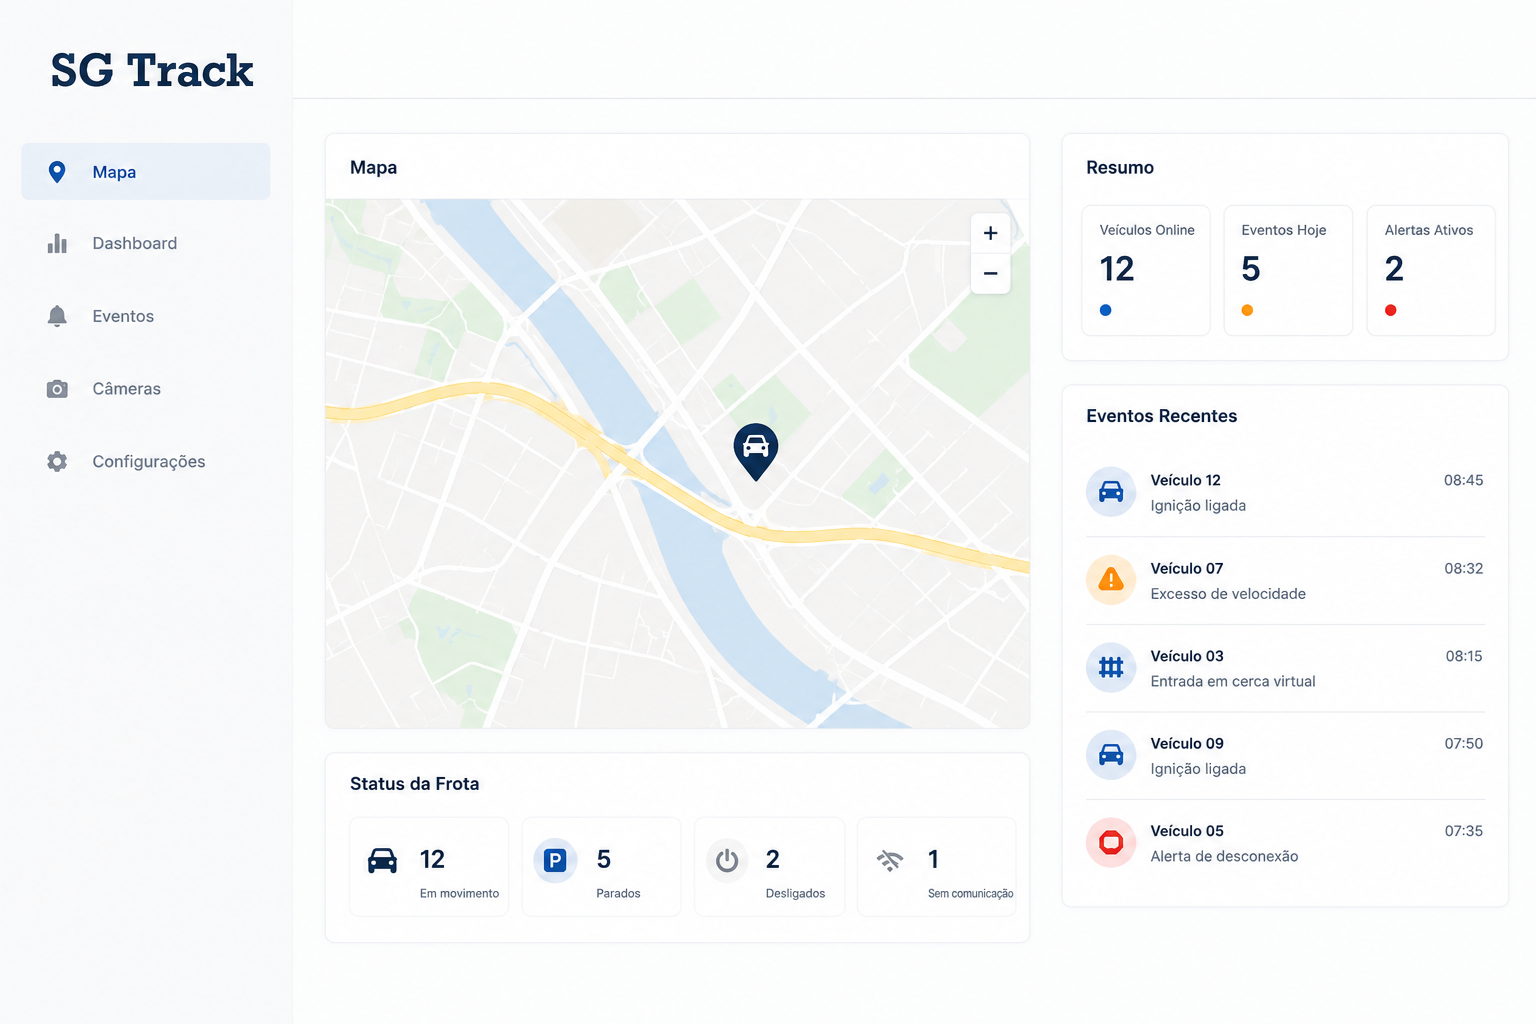The height and width of the screenshot is (1024, 1536).
Task: Click the Eventos bell icon
Action: pyautogui.click(x=57, y=316)
